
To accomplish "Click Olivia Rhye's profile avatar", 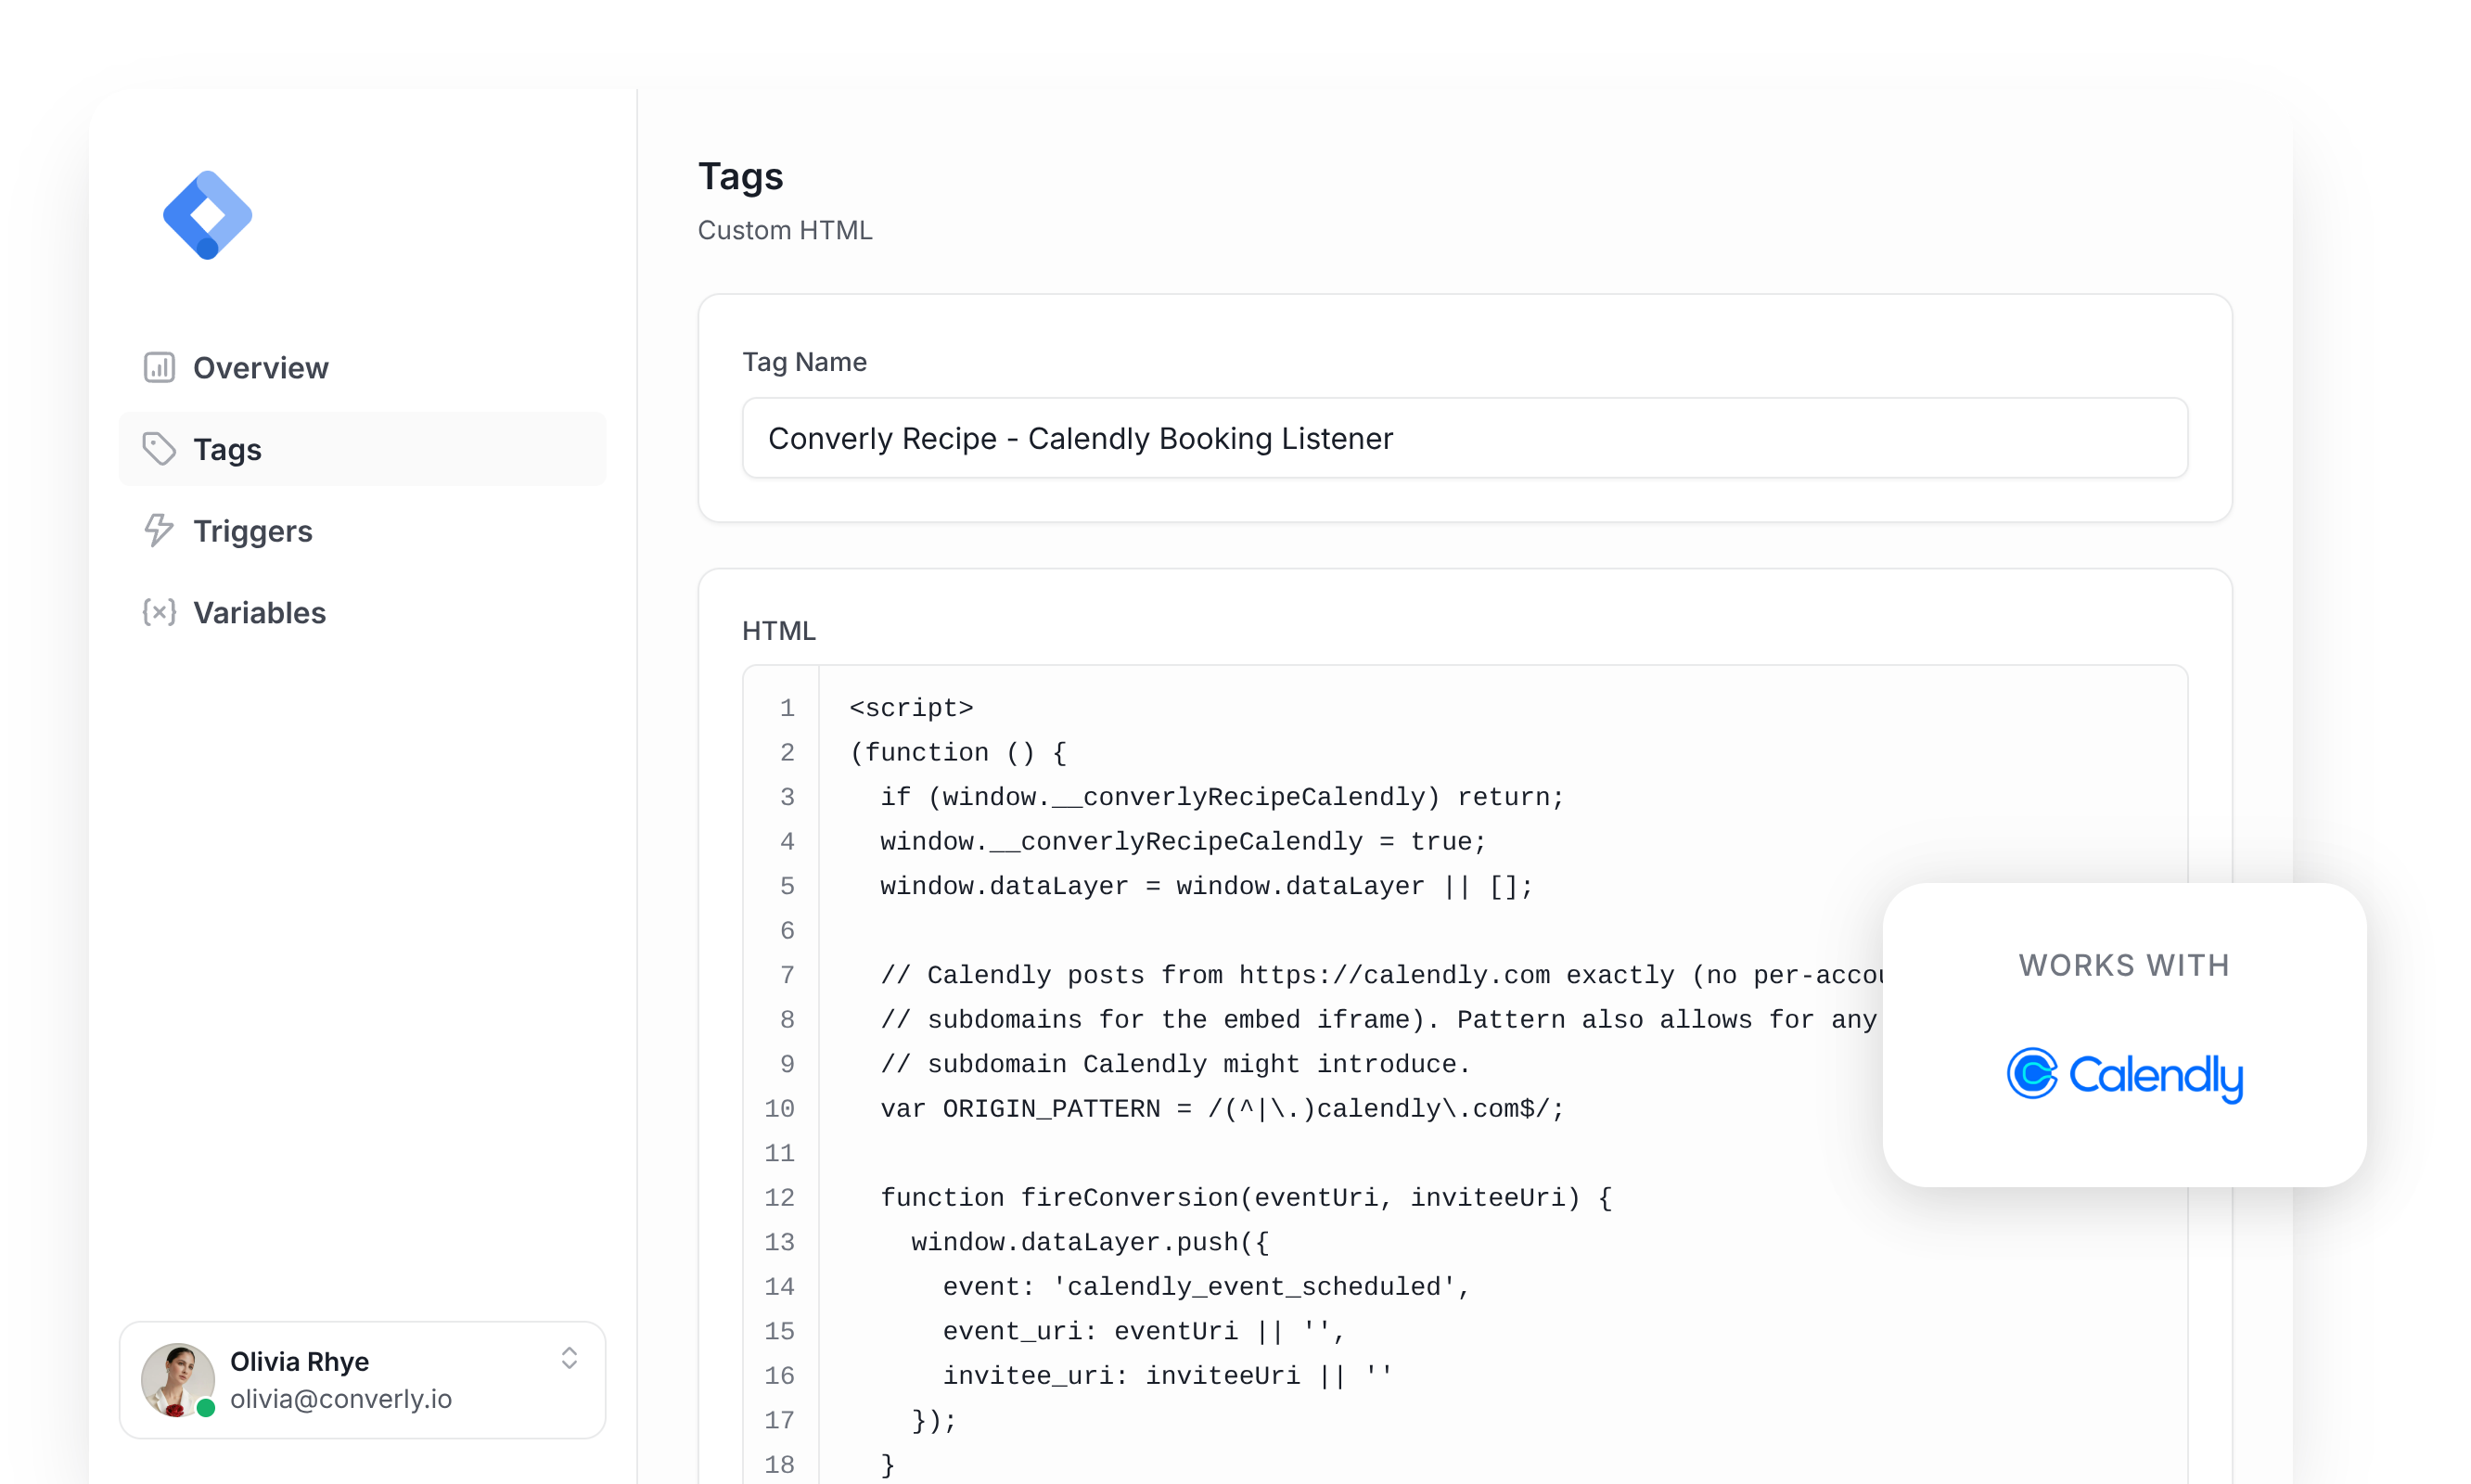I will pos(178,1380).
